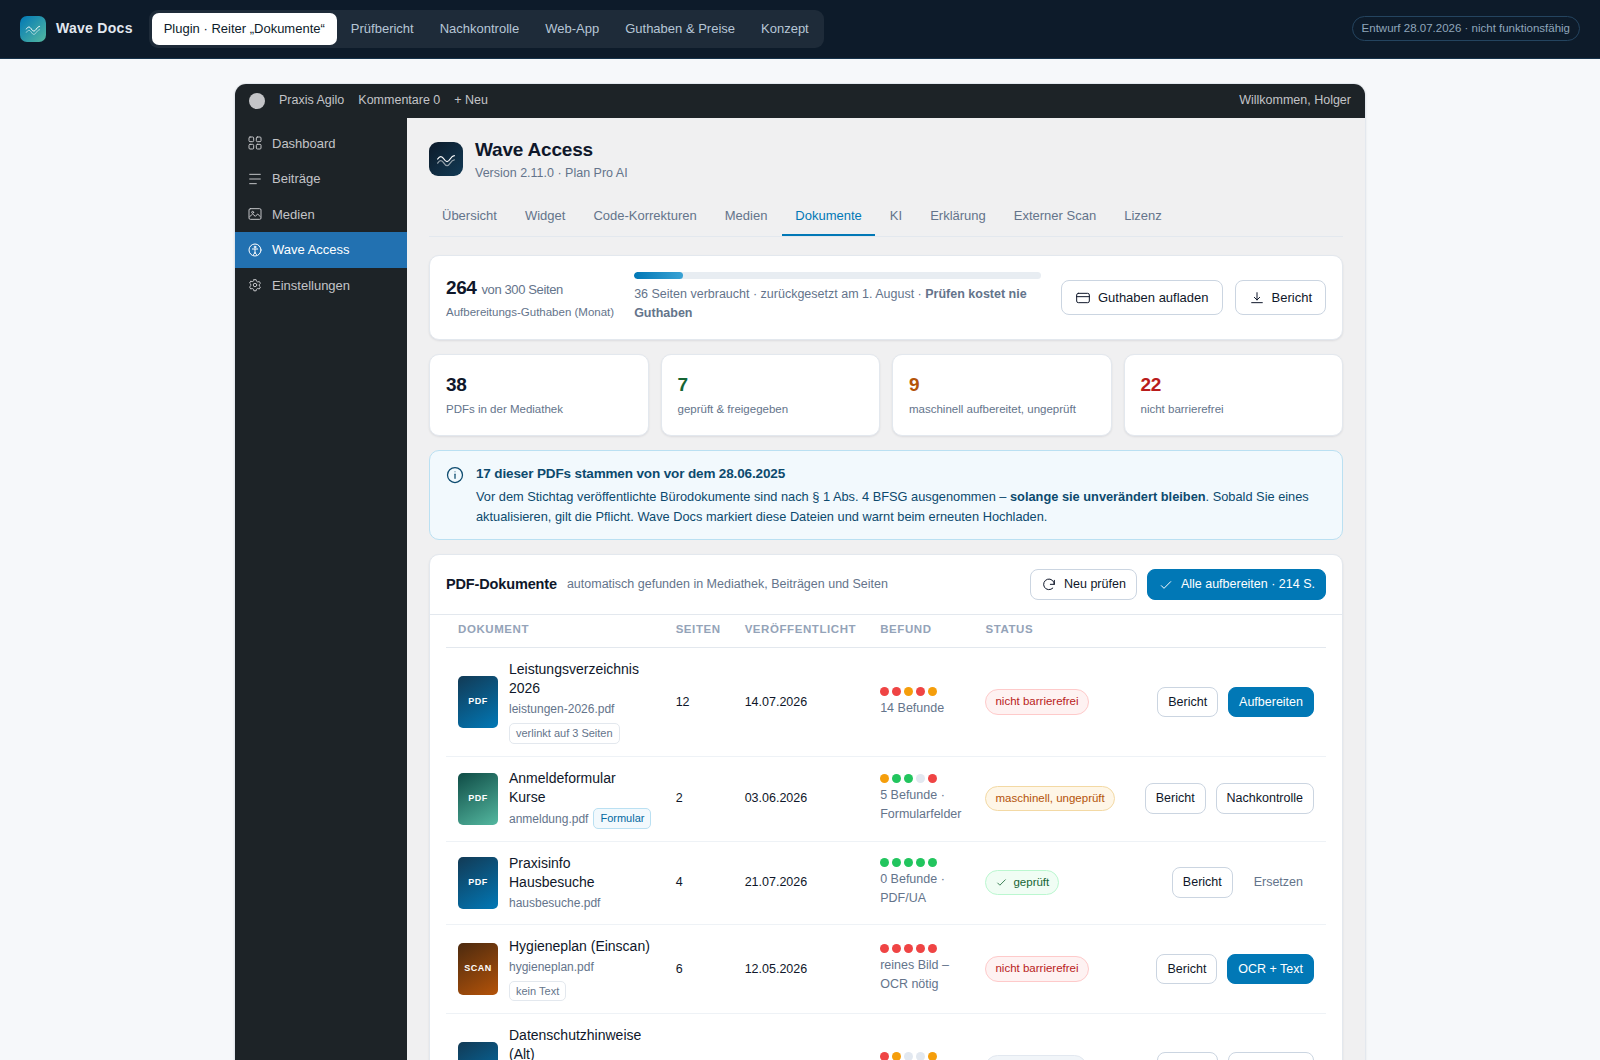Open the Nachkontrolle top tab

coord(479,29)
